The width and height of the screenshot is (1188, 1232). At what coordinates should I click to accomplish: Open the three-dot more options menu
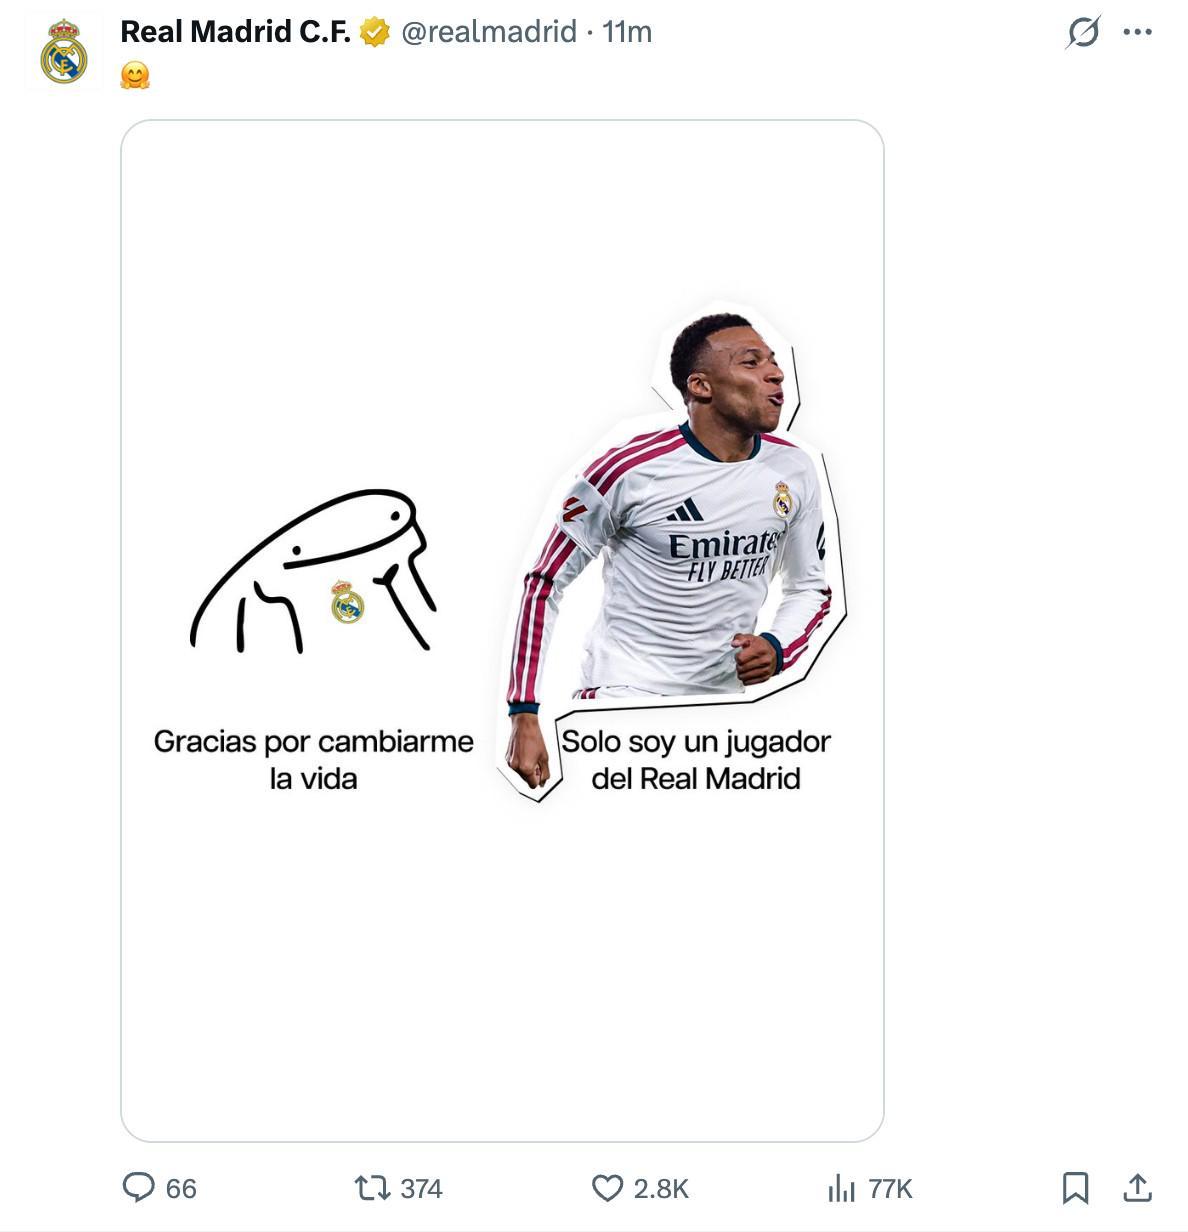coord(1137,32)
